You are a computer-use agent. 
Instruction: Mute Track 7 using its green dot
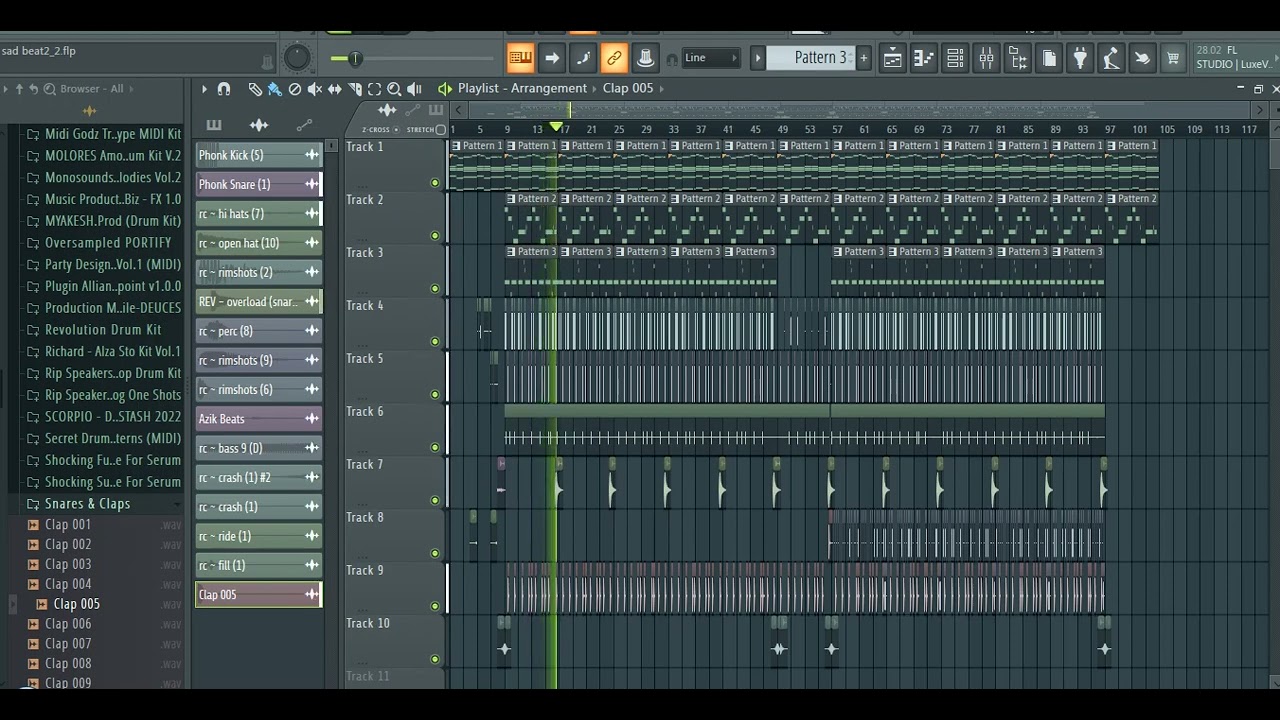[x=435, y=501]
